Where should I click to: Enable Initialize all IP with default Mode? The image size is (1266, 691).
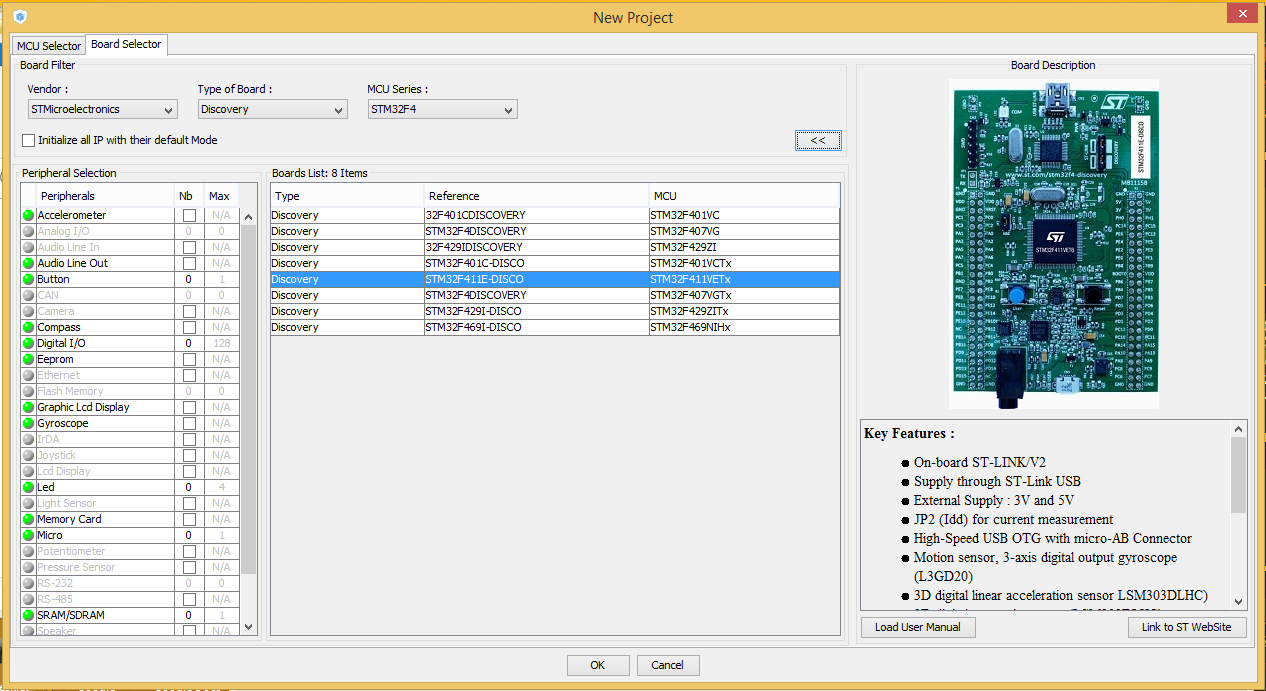[29, 141]
